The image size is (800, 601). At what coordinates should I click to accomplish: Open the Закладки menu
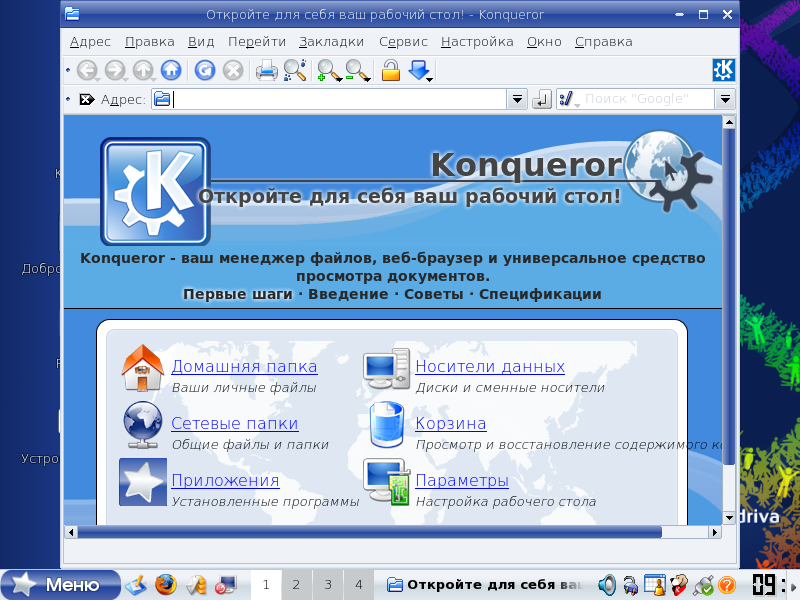pyautogui.click(x=332, y=42)
